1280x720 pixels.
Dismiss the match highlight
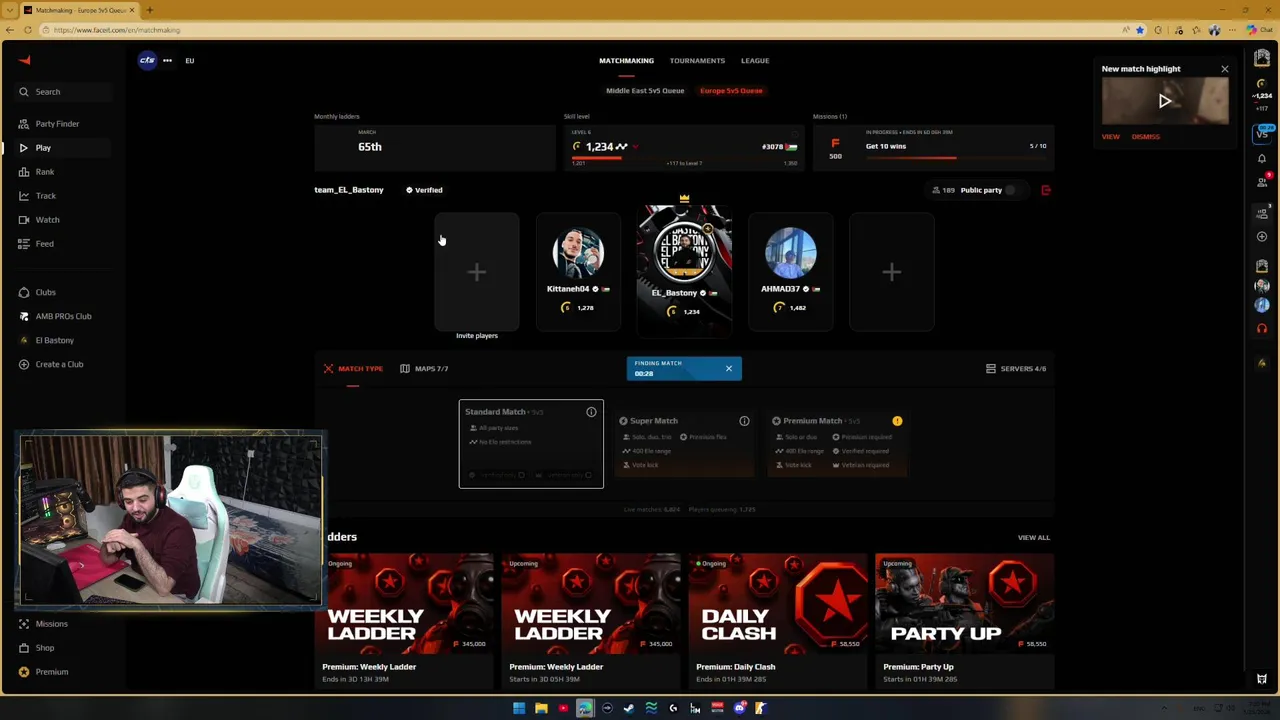pos(1146,137)
